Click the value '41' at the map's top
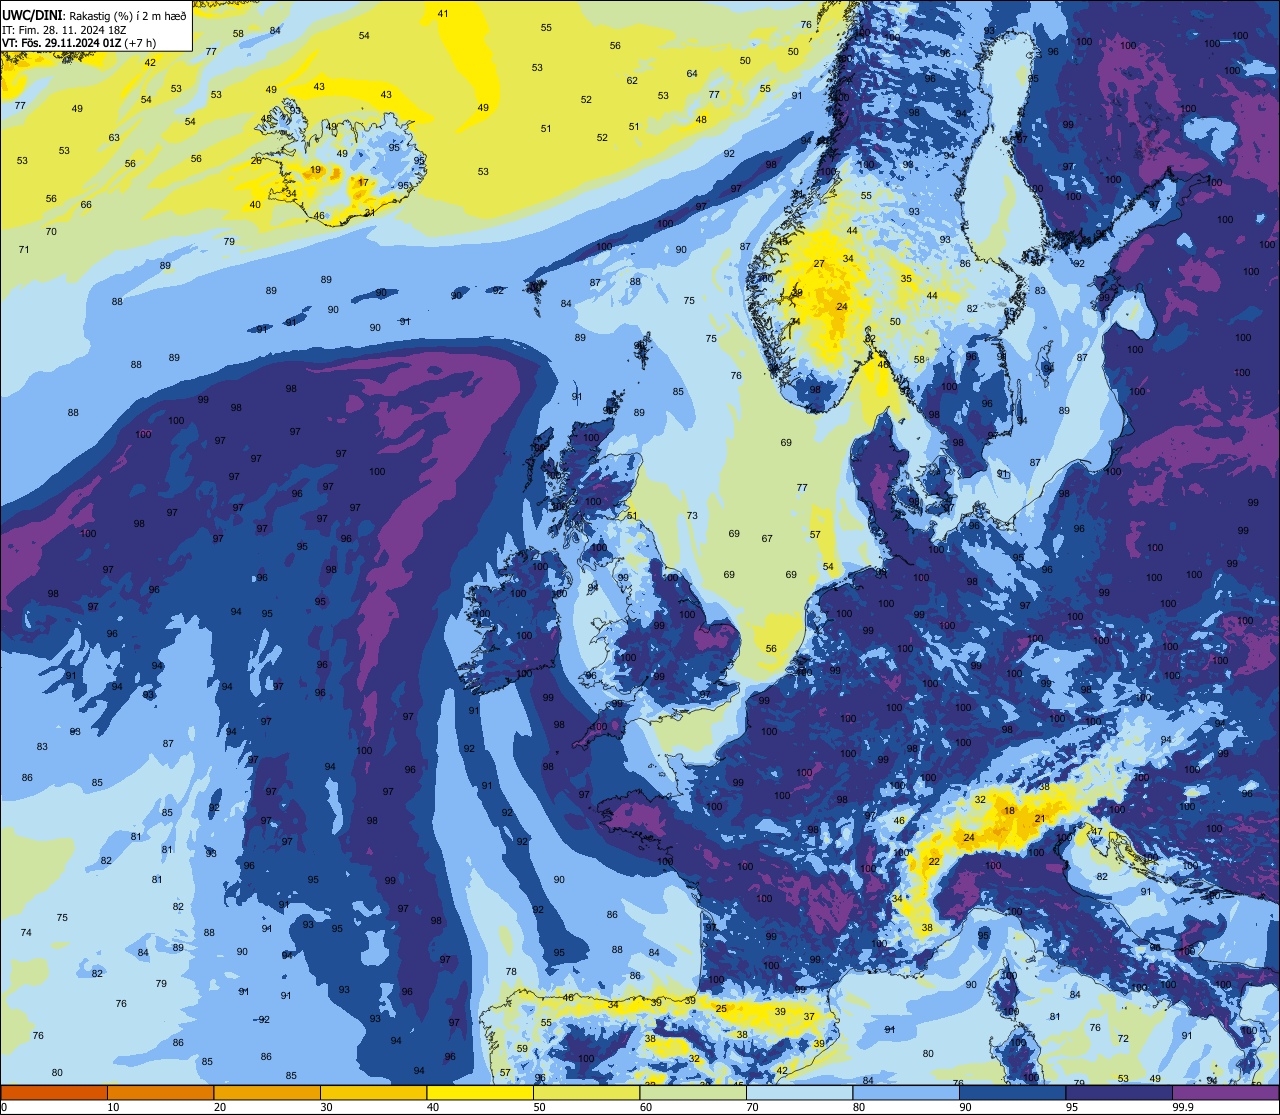 [x=443, y=14]
